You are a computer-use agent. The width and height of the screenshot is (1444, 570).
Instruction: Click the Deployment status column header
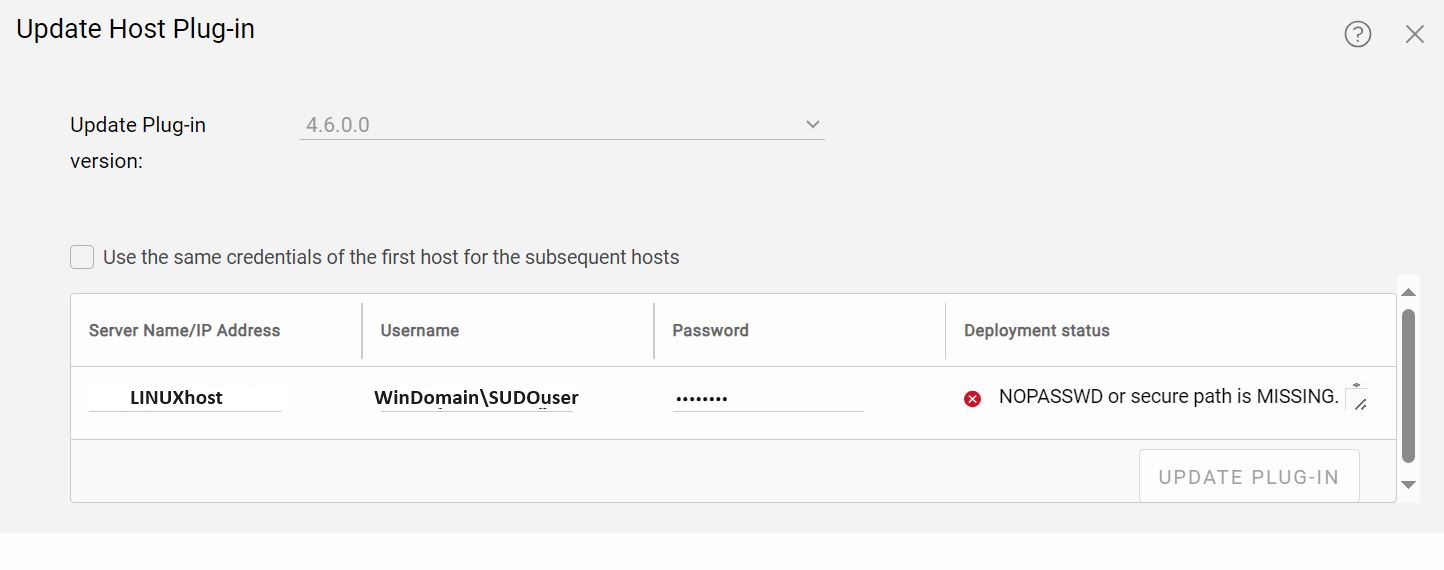click(x=1036, y=331)
